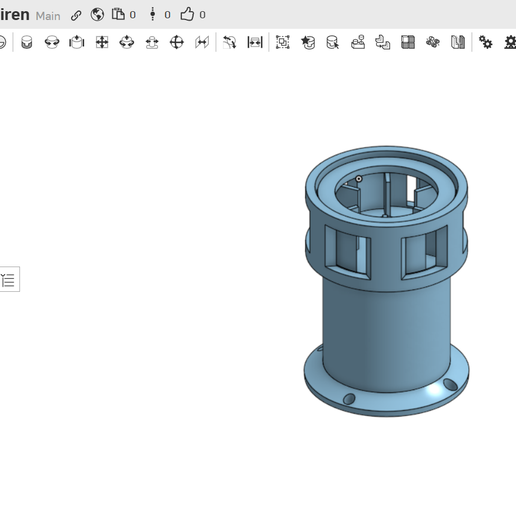Click the thumbs-up like icon
This screenshot has height=516, width=516.
pos(187,15)
